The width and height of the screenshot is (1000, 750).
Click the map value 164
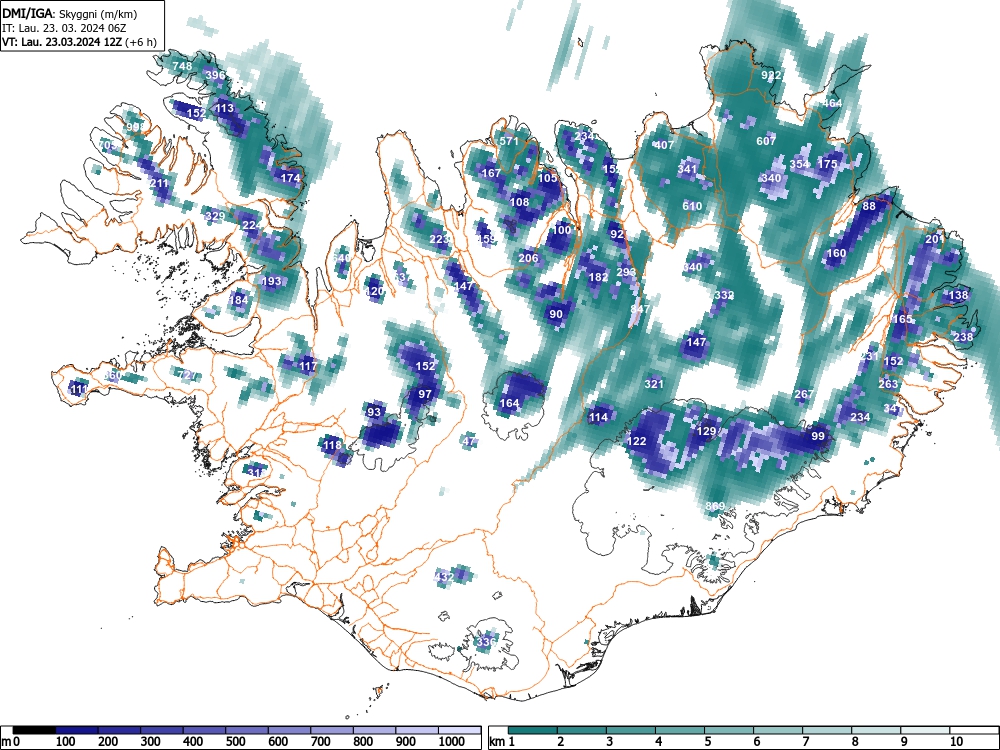point(510,403)
